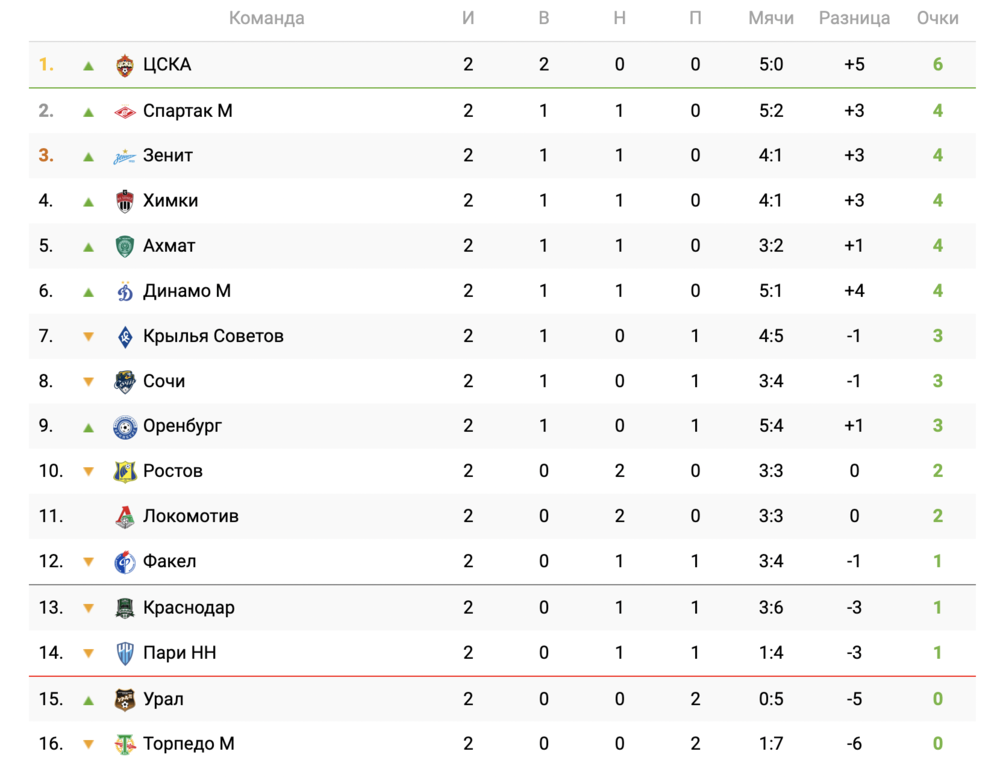Click the Lokomotiv team logo
This screenshot has height=778, width=1000.
pyautogui.click(x=124, y=517)
